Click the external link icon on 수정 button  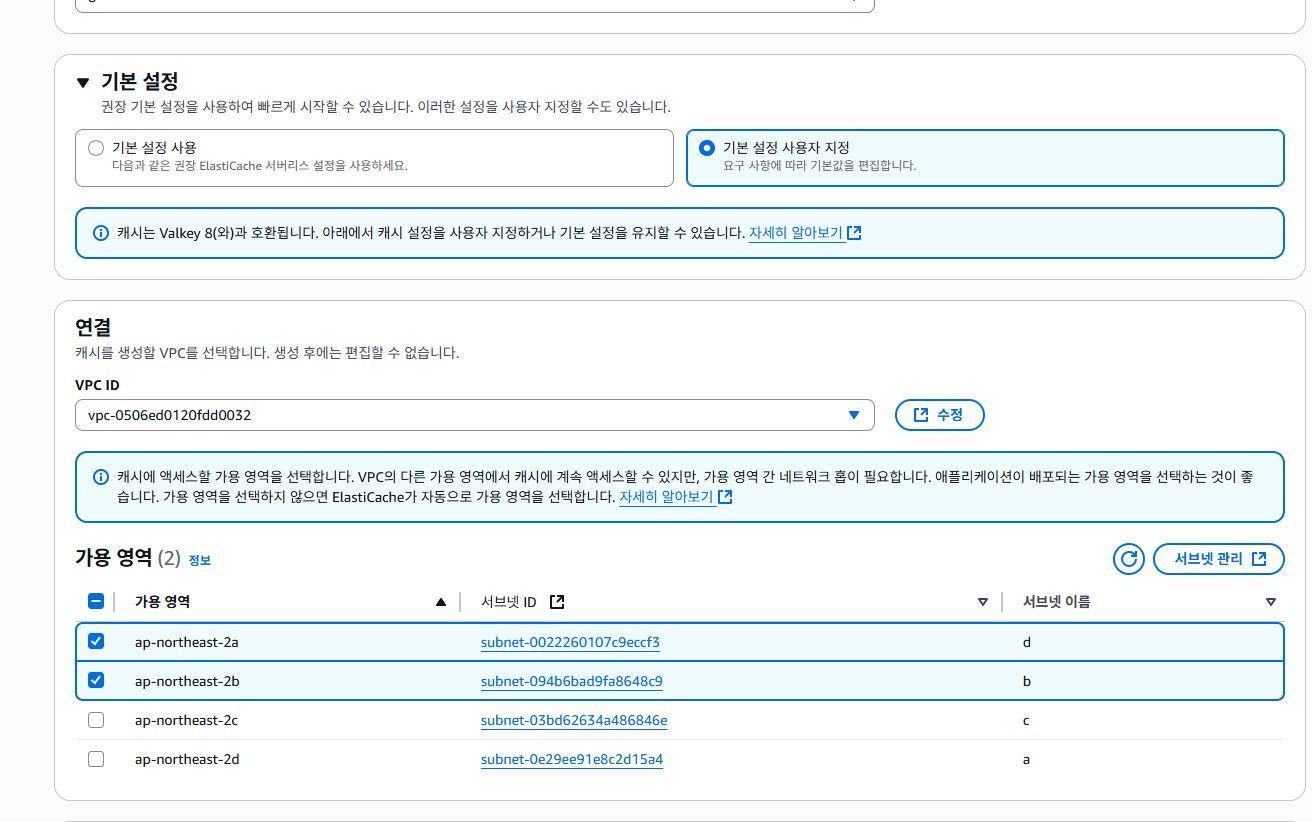coord(921,415)
